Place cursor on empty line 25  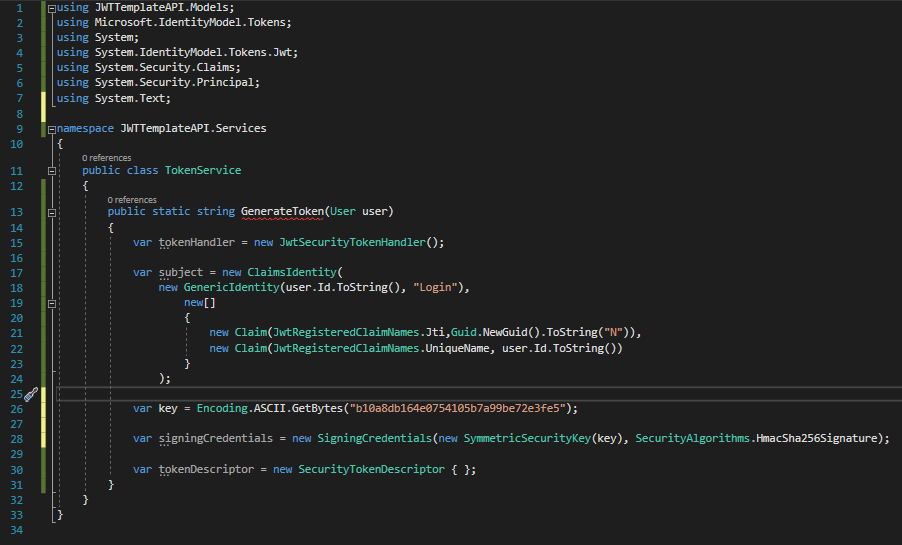tap(479, 394)
